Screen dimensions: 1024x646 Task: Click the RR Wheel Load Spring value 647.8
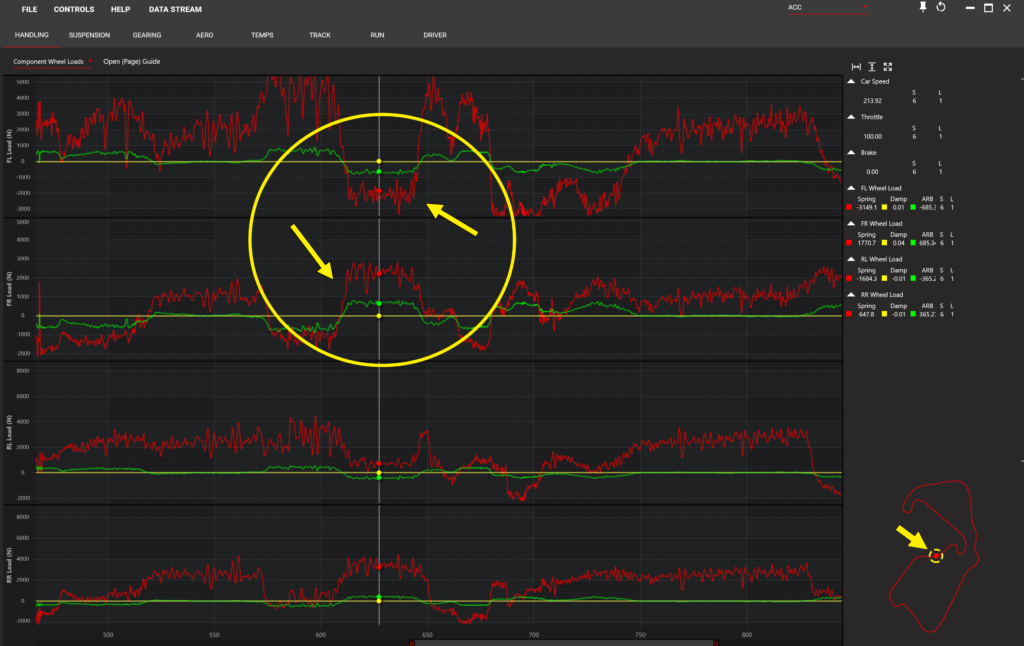coord(867,314)
